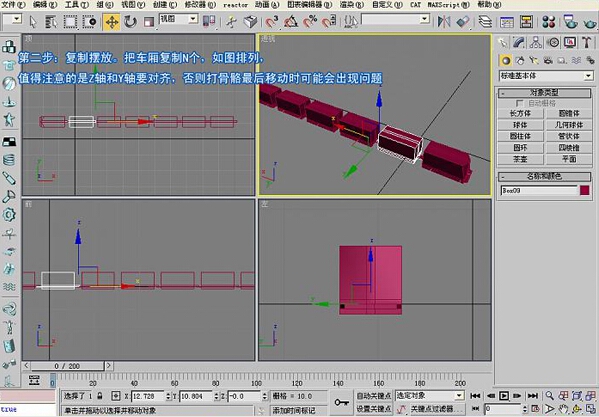This screenshot has width=599, height=417.
Task: Click the Set Keys large key button
Action: (x=342, y=403)
